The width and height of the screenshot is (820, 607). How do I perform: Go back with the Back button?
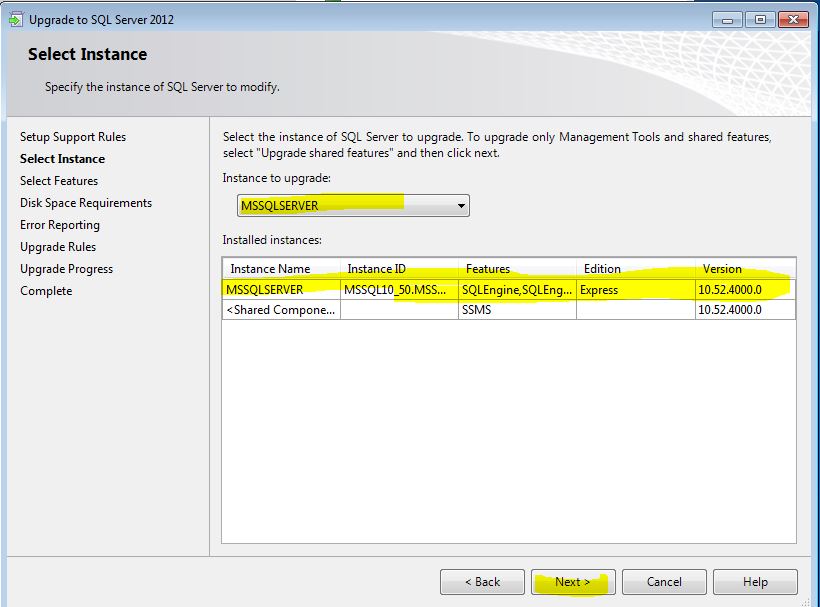coord(482,582)
